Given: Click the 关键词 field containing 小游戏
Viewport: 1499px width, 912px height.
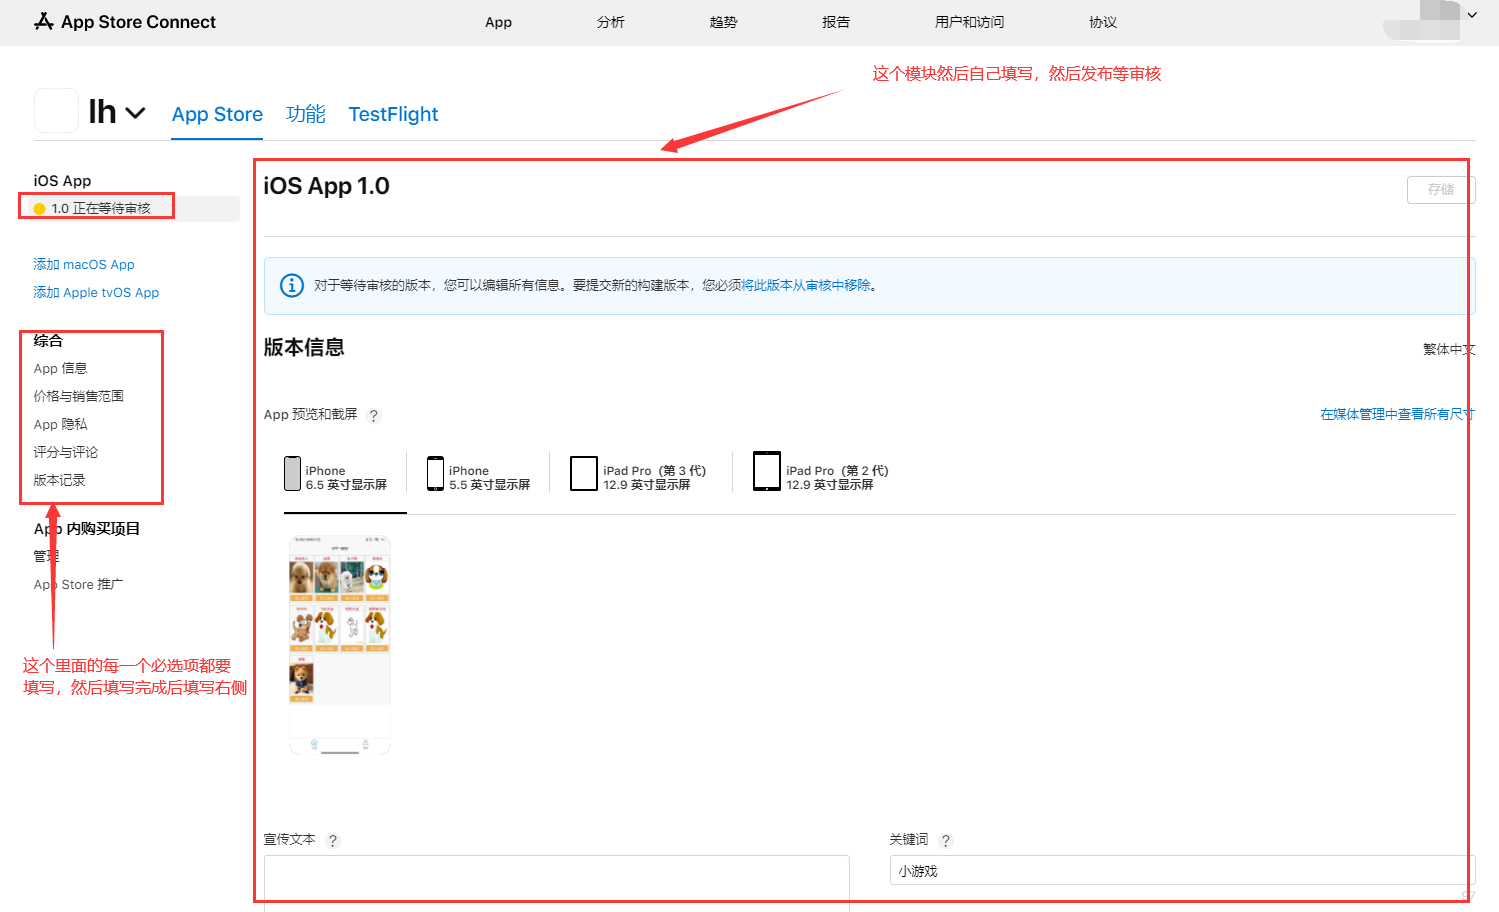Looking at the screenshot, I should [x=1182, y=870].
